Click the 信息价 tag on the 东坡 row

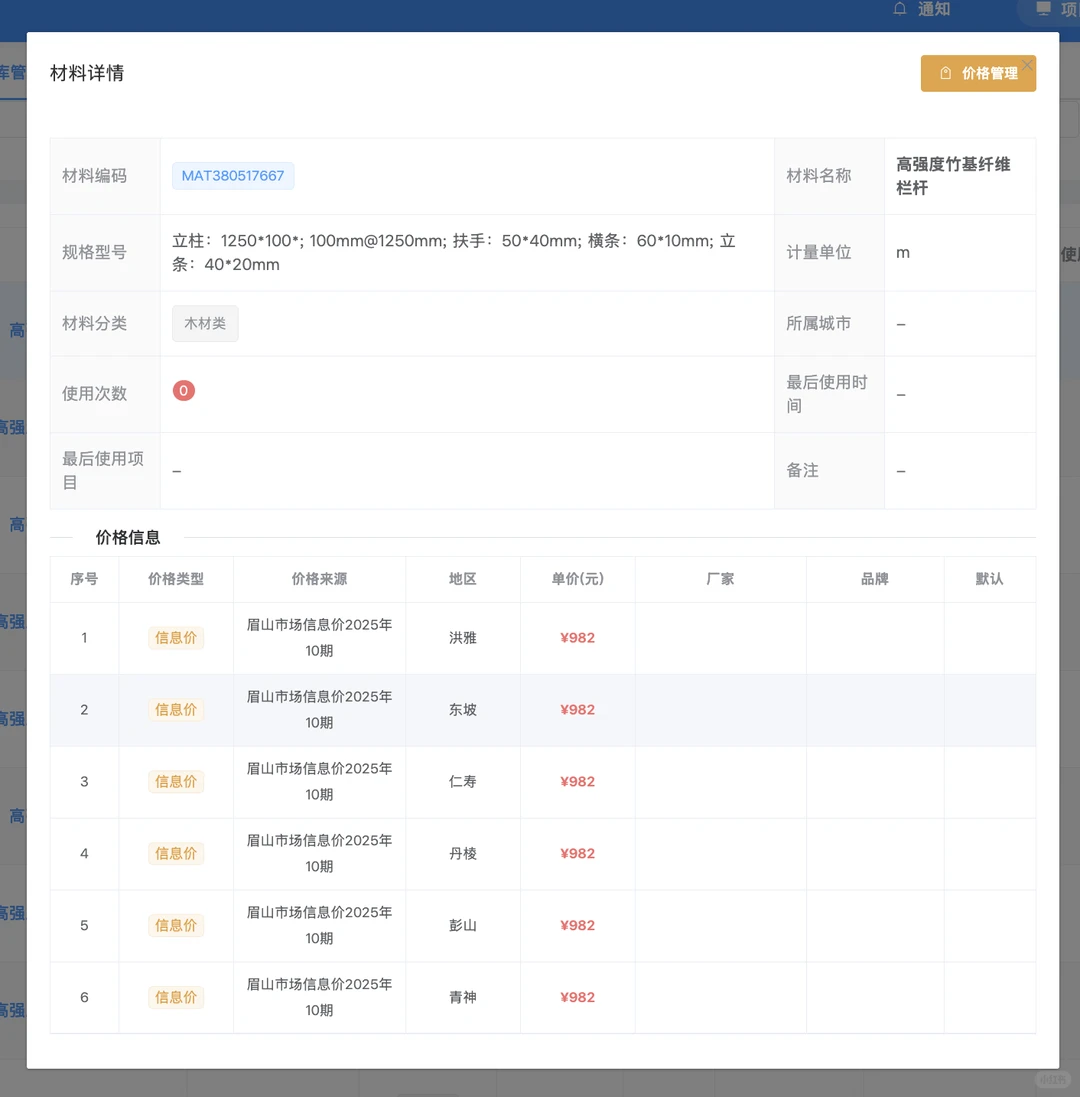pos(176,709)
